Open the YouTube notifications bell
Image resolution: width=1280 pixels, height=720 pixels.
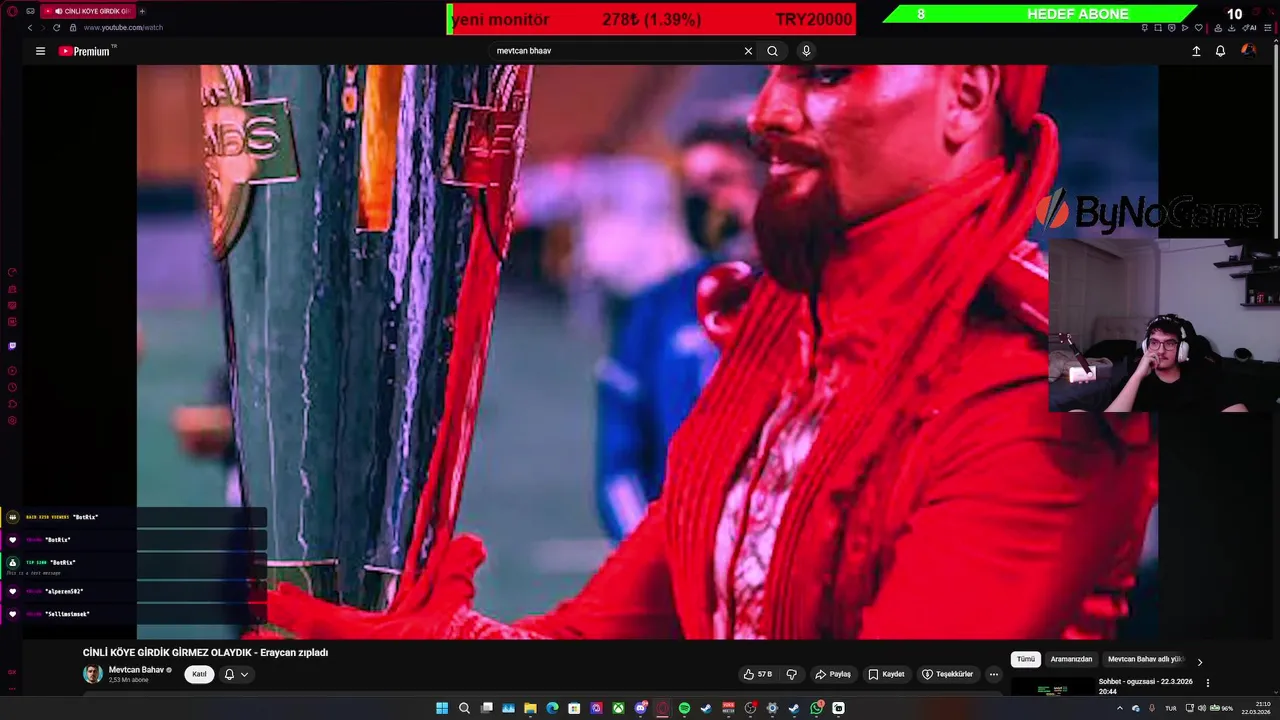[1220, 51]
